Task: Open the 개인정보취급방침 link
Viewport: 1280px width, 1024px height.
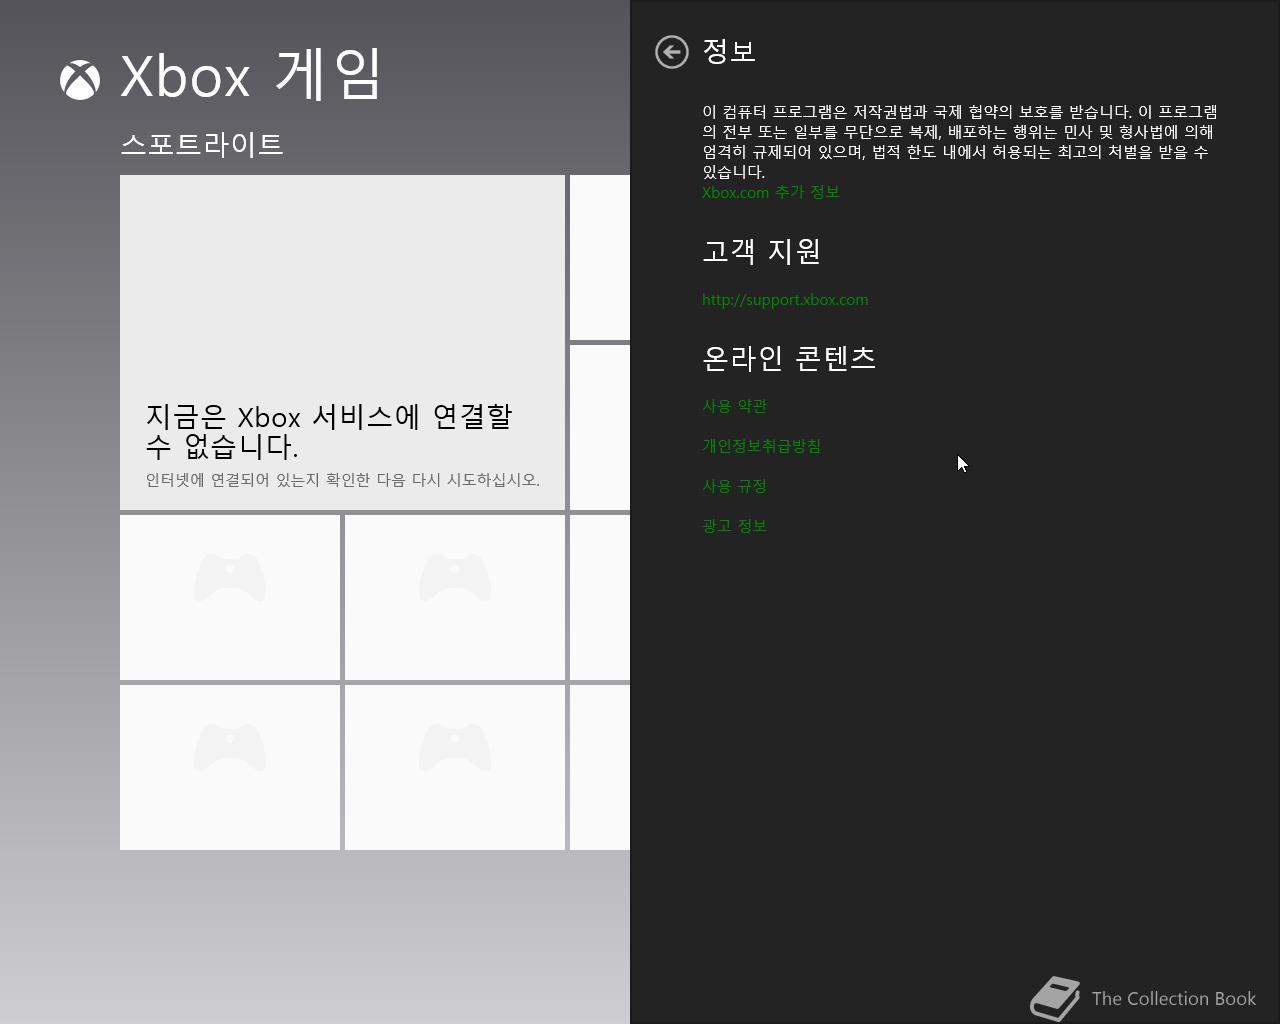Action: tap(761, 446)
